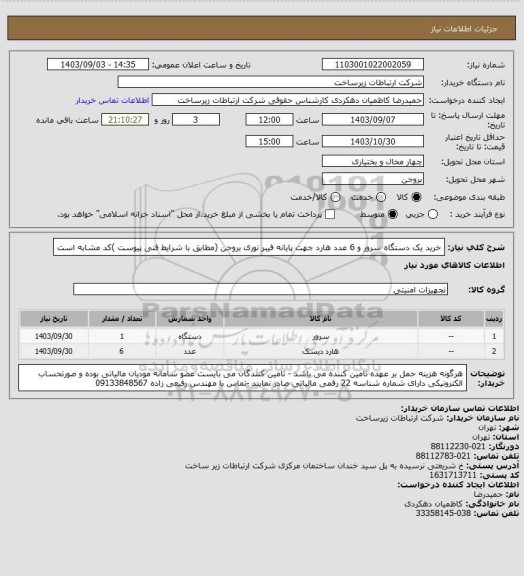Click delivery city field بروجن
The image size is (524, 576).
tap(373, 179)
